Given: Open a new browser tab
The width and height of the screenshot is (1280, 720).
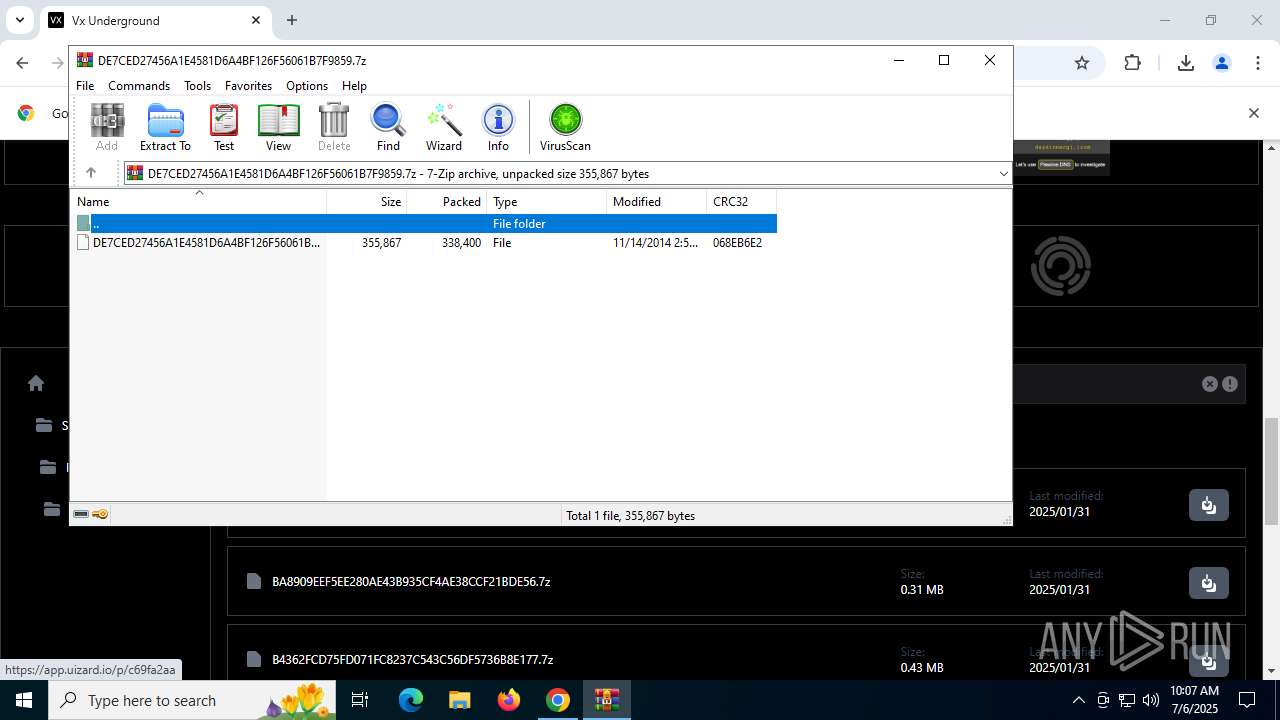Looking at the screenshot, I should (292, 20).
